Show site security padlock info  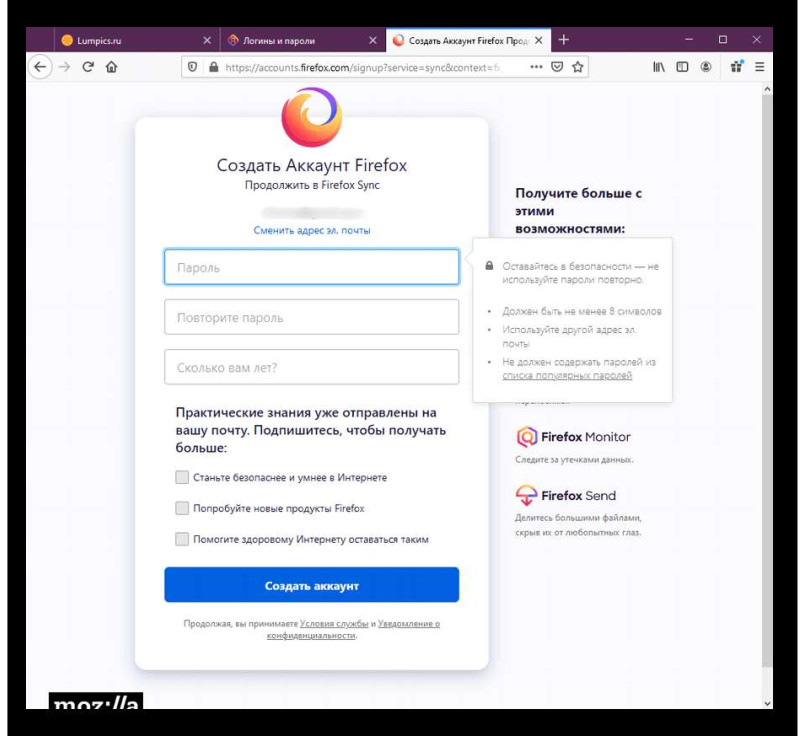(214, 67)
